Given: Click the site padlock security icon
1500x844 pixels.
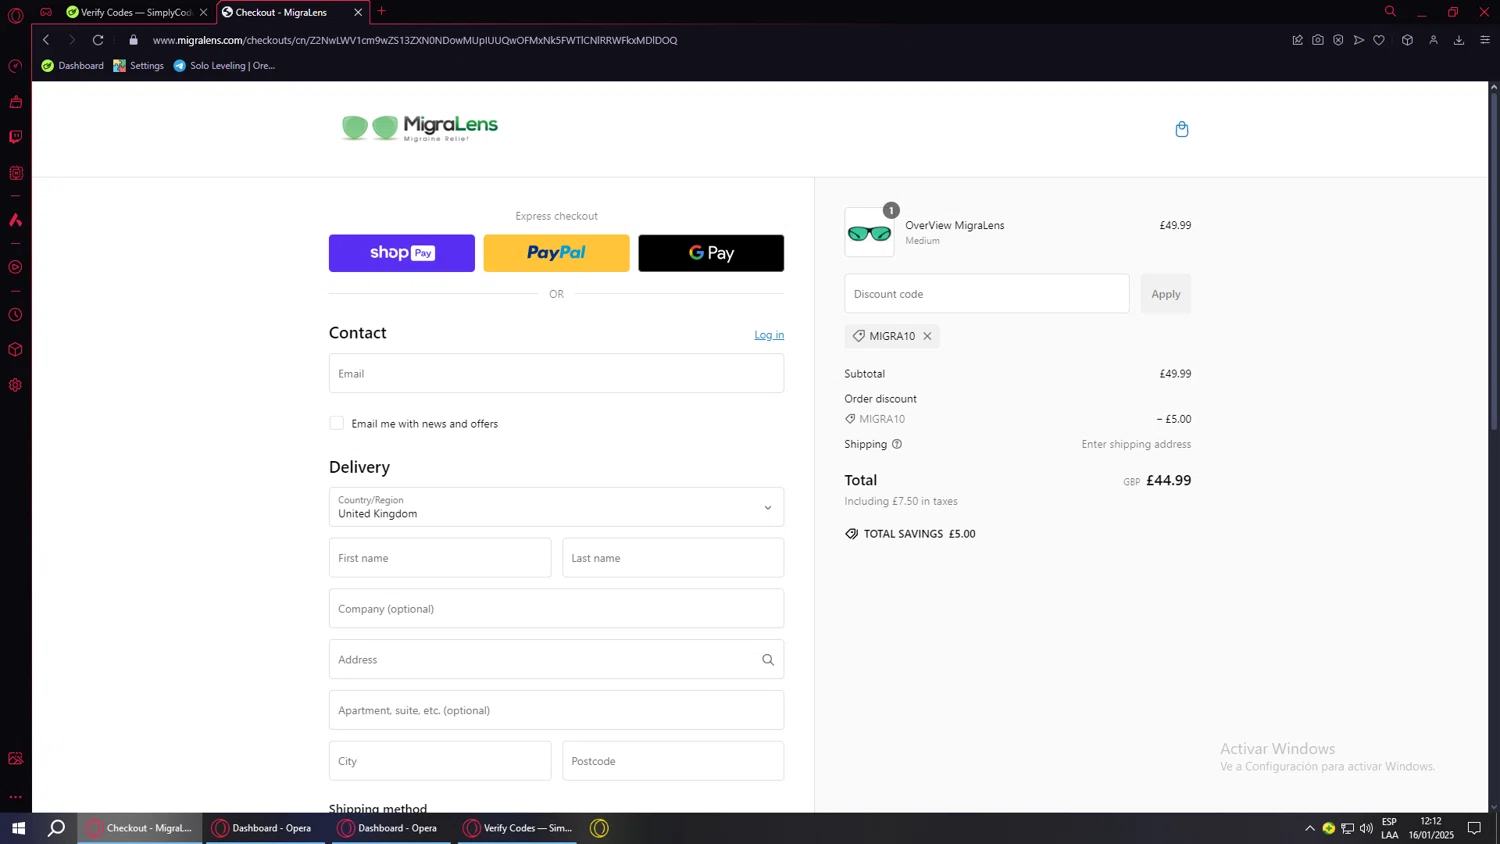Looking at the screenshot, I should pyautogui.click(x=133, y=40).
